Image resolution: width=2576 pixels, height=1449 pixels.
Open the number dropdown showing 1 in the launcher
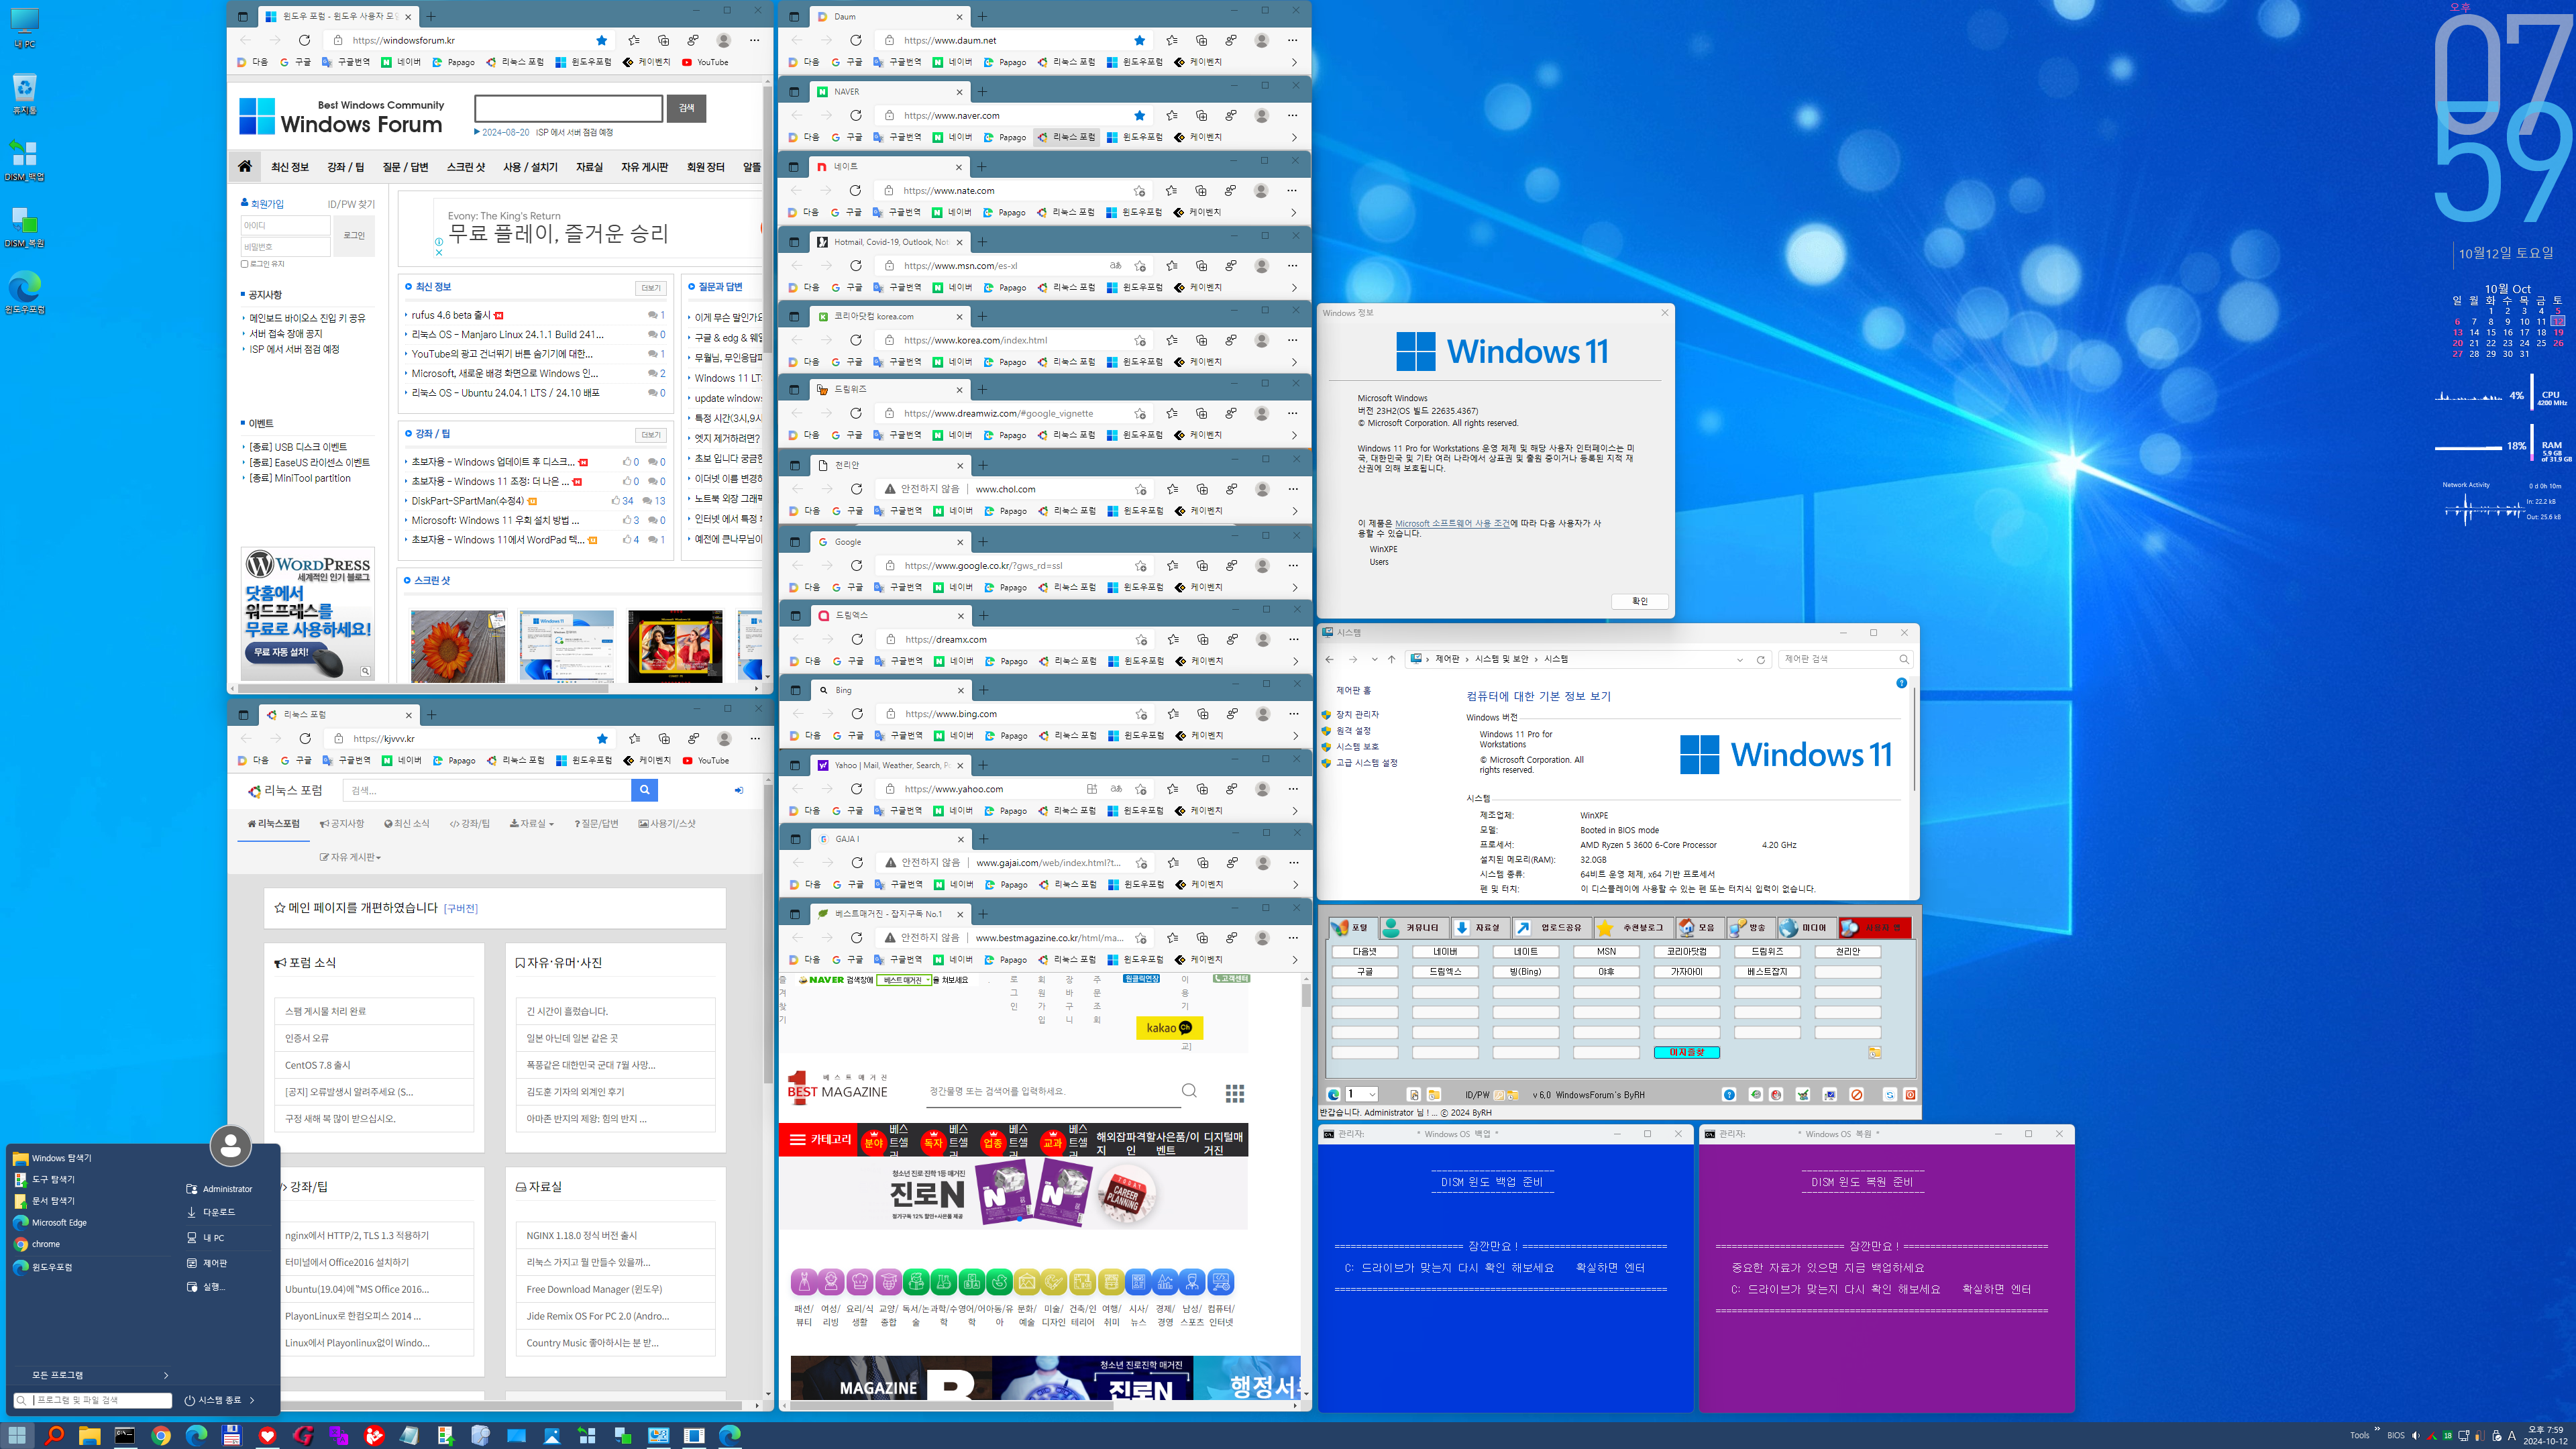click(x=1361, y=1094)
